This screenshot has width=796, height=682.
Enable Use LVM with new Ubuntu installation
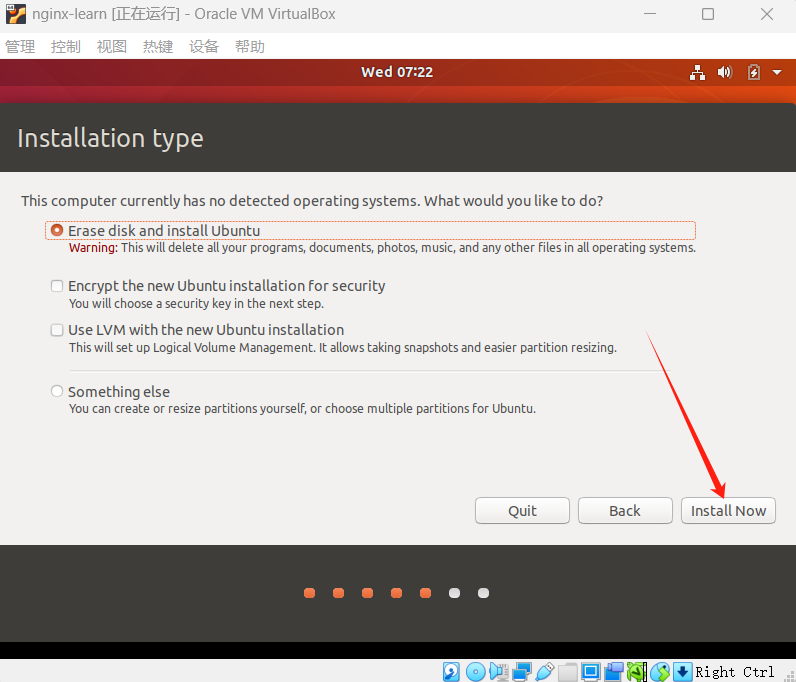click(x=57, y=330)
